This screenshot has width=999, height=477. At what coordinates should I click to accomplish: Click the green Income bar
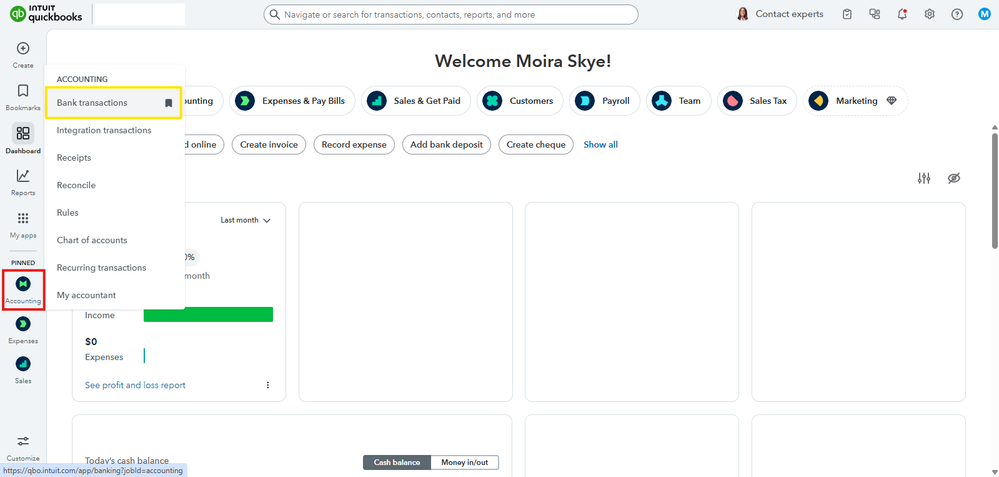pyautogui.click(x=208, y=315)
